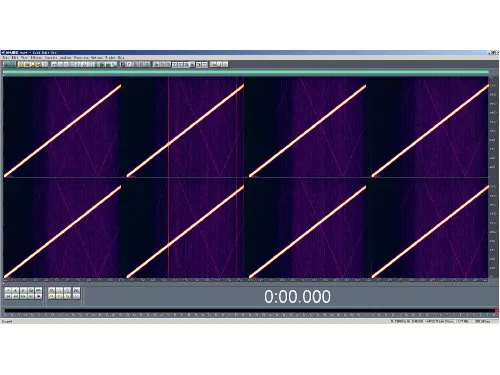The width and height of the screenshot is (500, 375).
Task: Open the Help menu
Action: [x=121, y=58]
